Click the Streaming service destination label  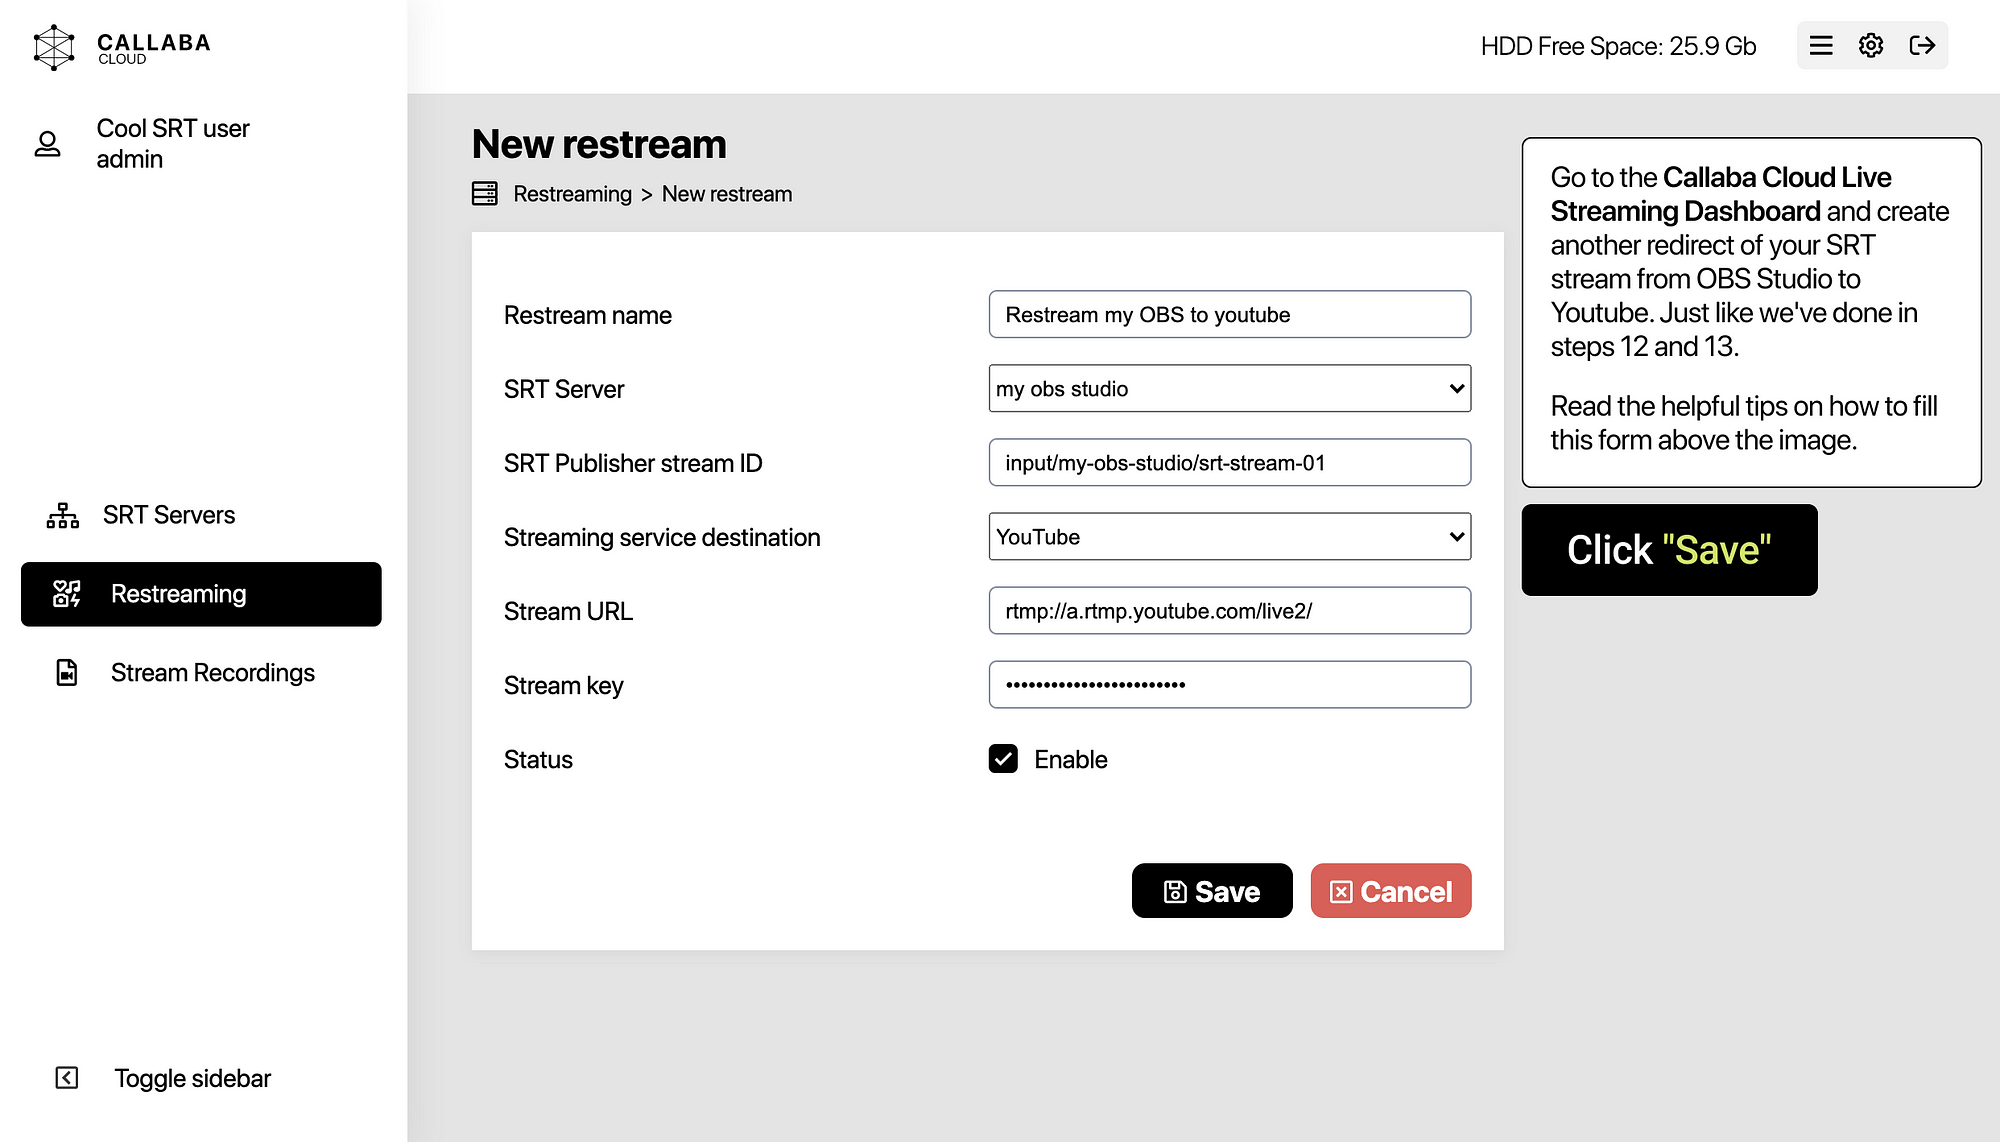click(x=662, y=538)
